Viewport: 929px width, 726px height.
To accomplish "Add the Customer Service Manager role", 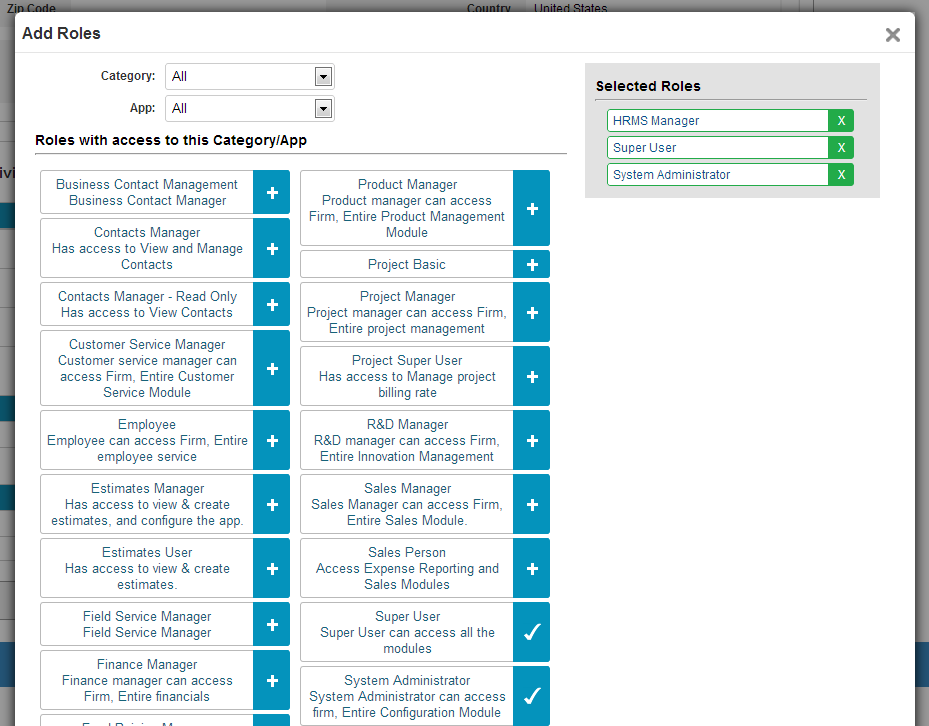I will [271, 368].
